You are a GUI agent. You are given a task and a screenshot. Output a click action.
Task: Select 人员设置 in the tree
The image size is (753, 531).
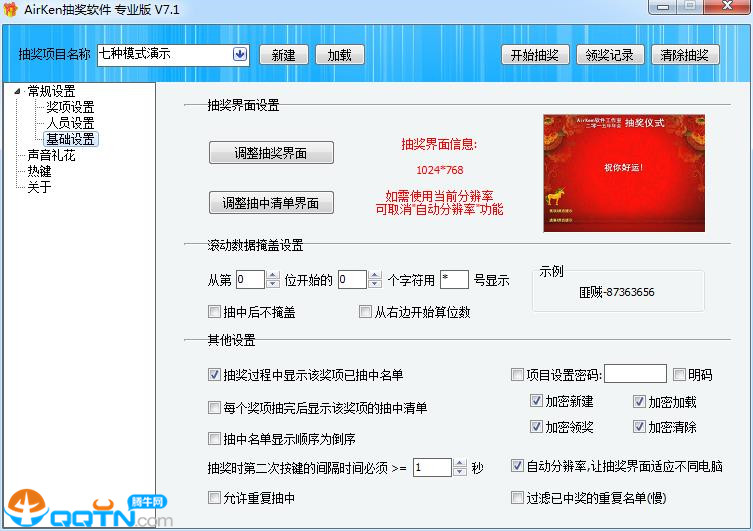coord(70,123)
